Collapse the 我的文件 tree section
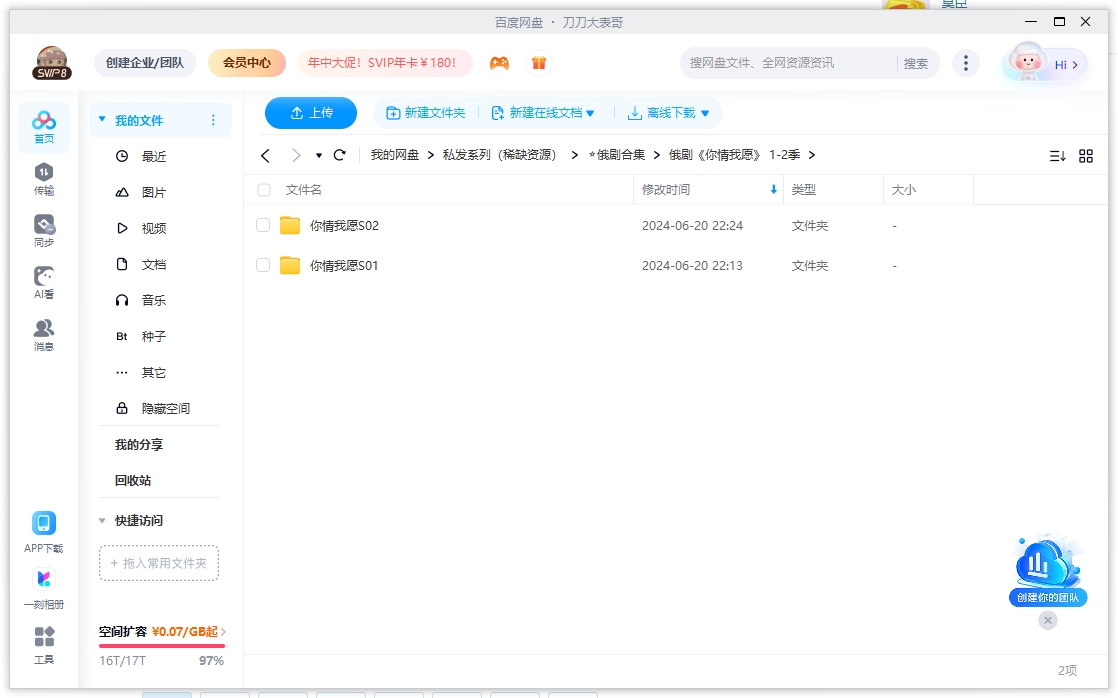The height and width of the screenshot is (698, 1118). click(x=101, y=120)
